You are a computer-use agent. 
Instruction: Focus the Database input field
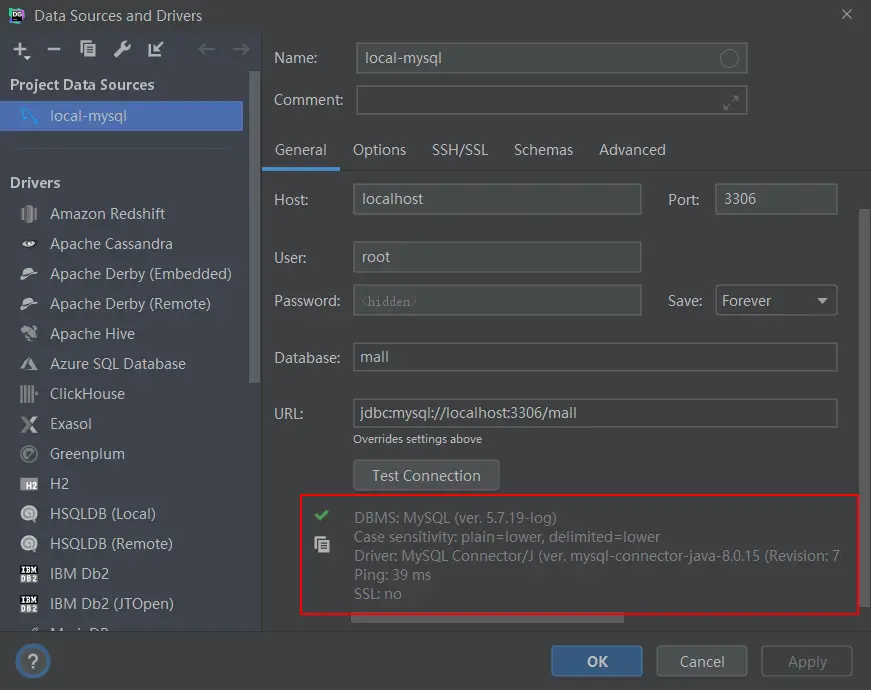click(595, 357)
